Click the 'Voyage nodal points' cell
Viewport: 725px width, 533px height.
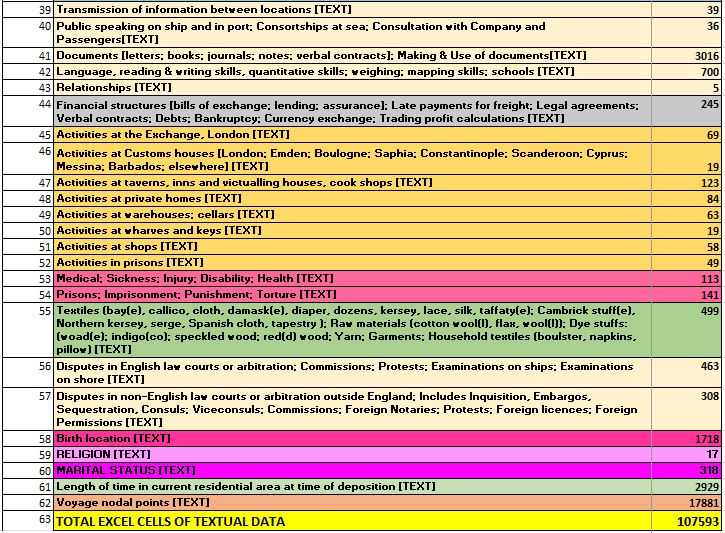[x=350, y=502]
